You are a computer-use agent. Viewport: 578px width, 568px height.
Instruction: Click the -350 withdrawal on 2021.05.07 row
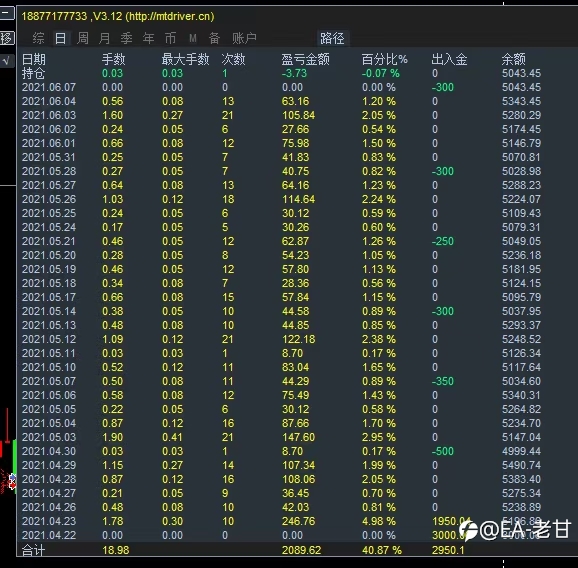coord(443,381)
